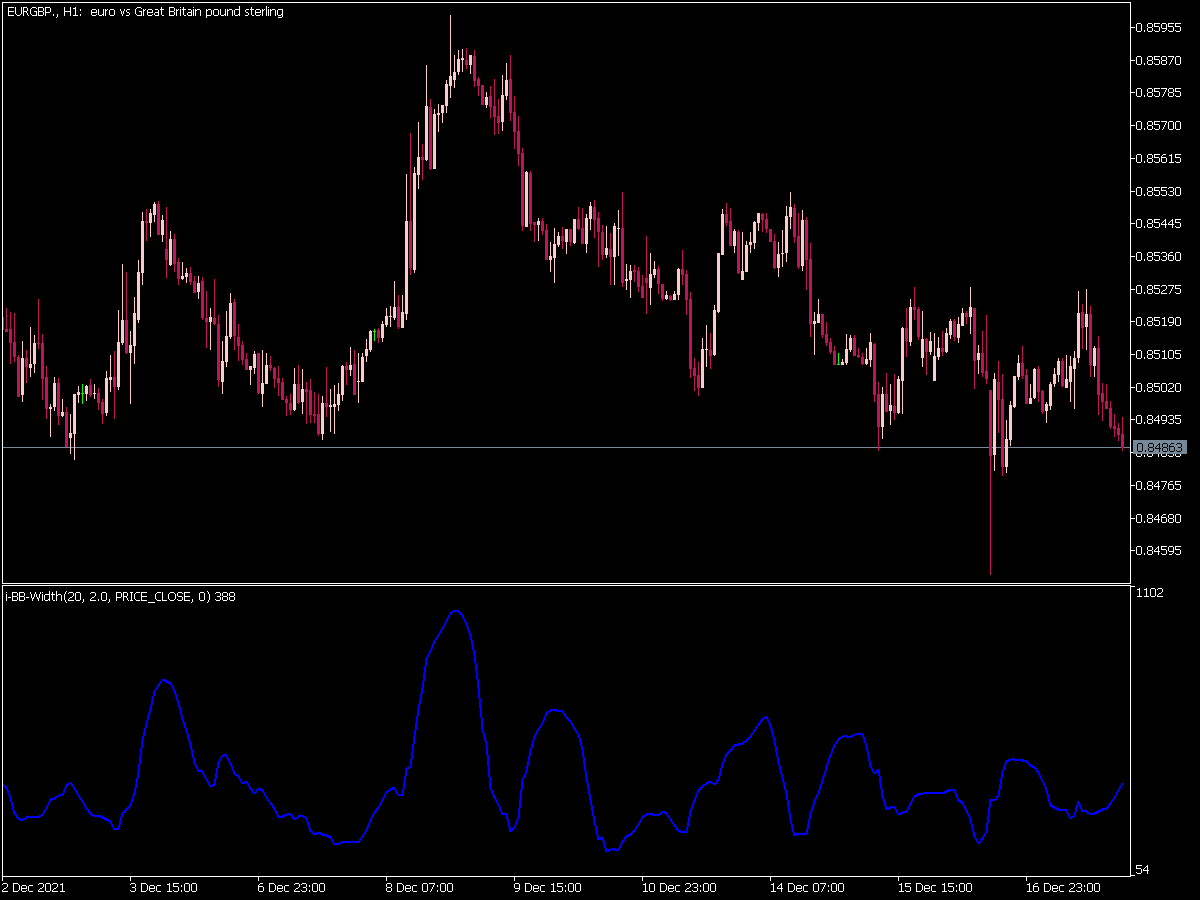The height and width of the screenshot is (900, 1200).
Task: Click the 0.85020 price axis label
Action: (x=1161, y=387)
